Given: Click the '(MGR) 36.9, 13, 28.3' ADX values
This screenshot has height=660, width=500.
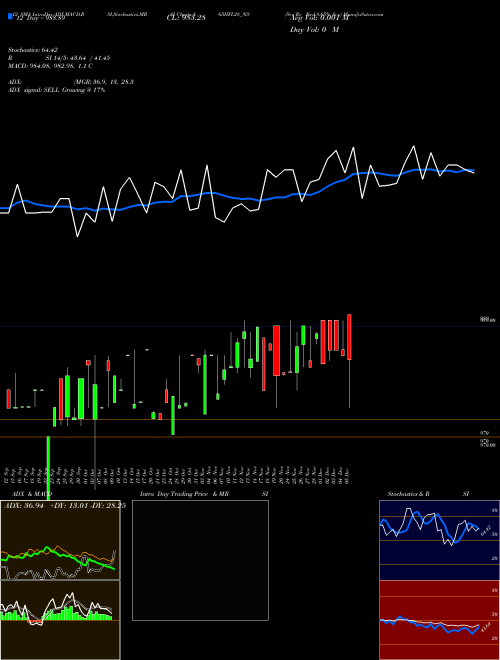Looking at the screenshot, I should click(104, 82).
